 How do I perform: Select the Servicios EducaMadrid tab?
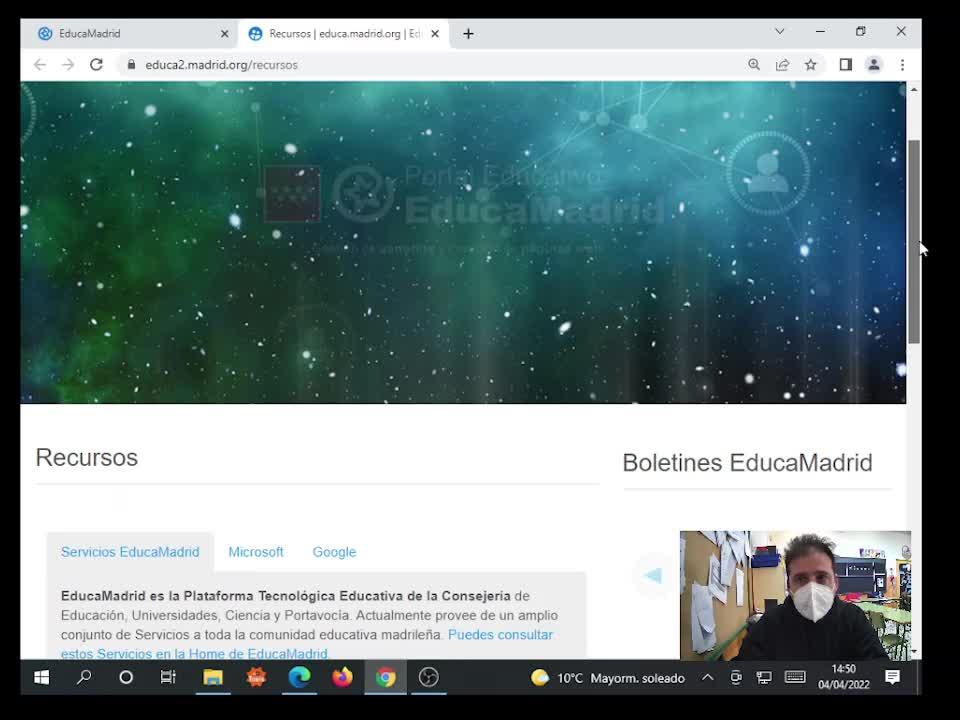click(130, 552)
